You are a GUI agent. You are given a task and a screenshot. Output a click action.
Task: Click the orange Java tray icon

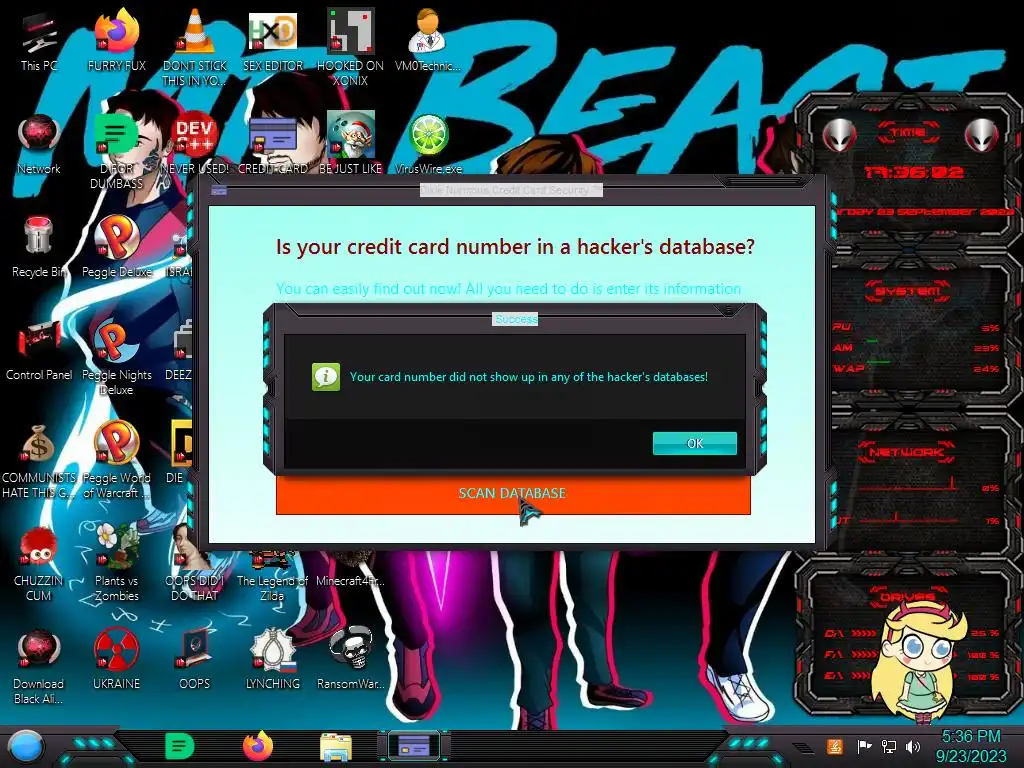(x=835, y=746)
